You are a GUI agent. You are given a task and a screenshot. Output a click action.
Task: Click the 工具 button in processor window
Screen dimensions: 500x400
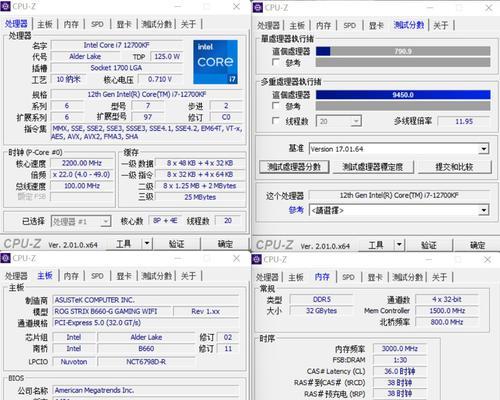pyautogui.click(x=124, y=244)
